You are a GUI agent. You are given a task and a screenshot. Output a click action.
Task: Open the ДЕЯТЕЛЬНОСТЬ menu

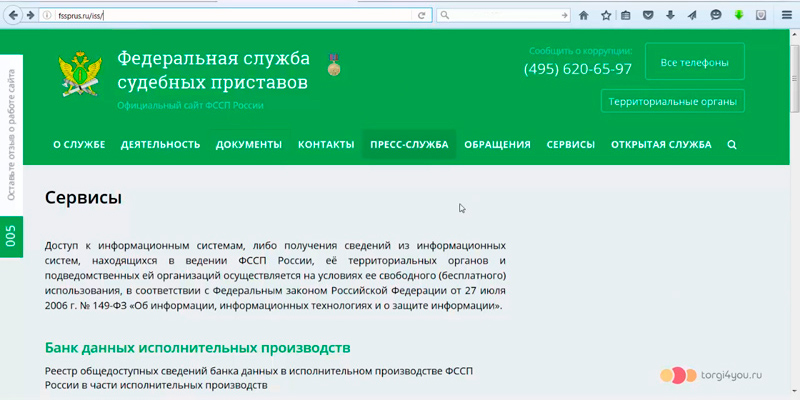click(x=160, y=145)
